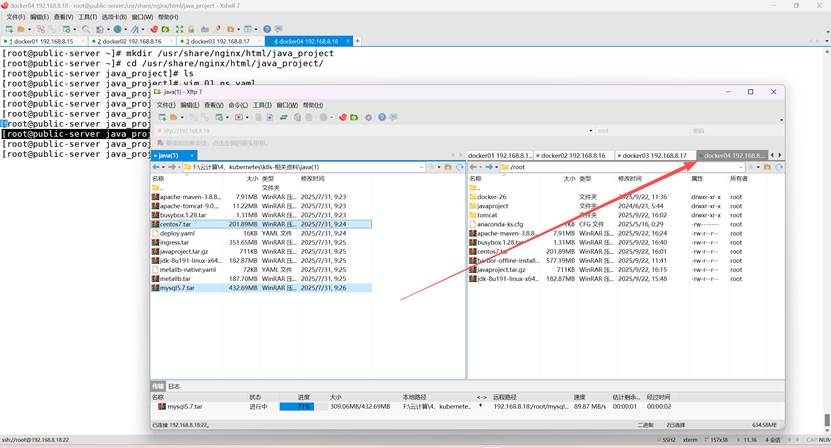Switch to Xftp remote tab docker03 192.168.8.17
831x448 pixels.
656,155
